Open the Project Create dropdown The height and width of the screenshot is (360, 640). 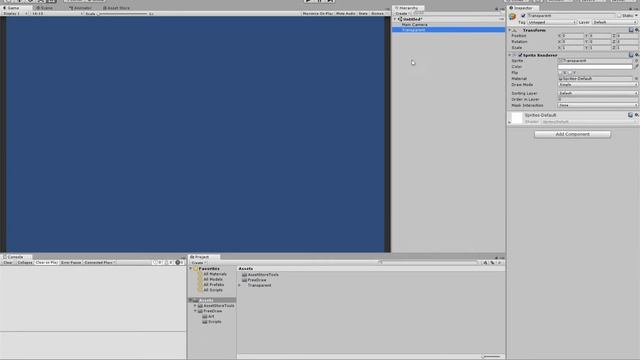[198, 263]
